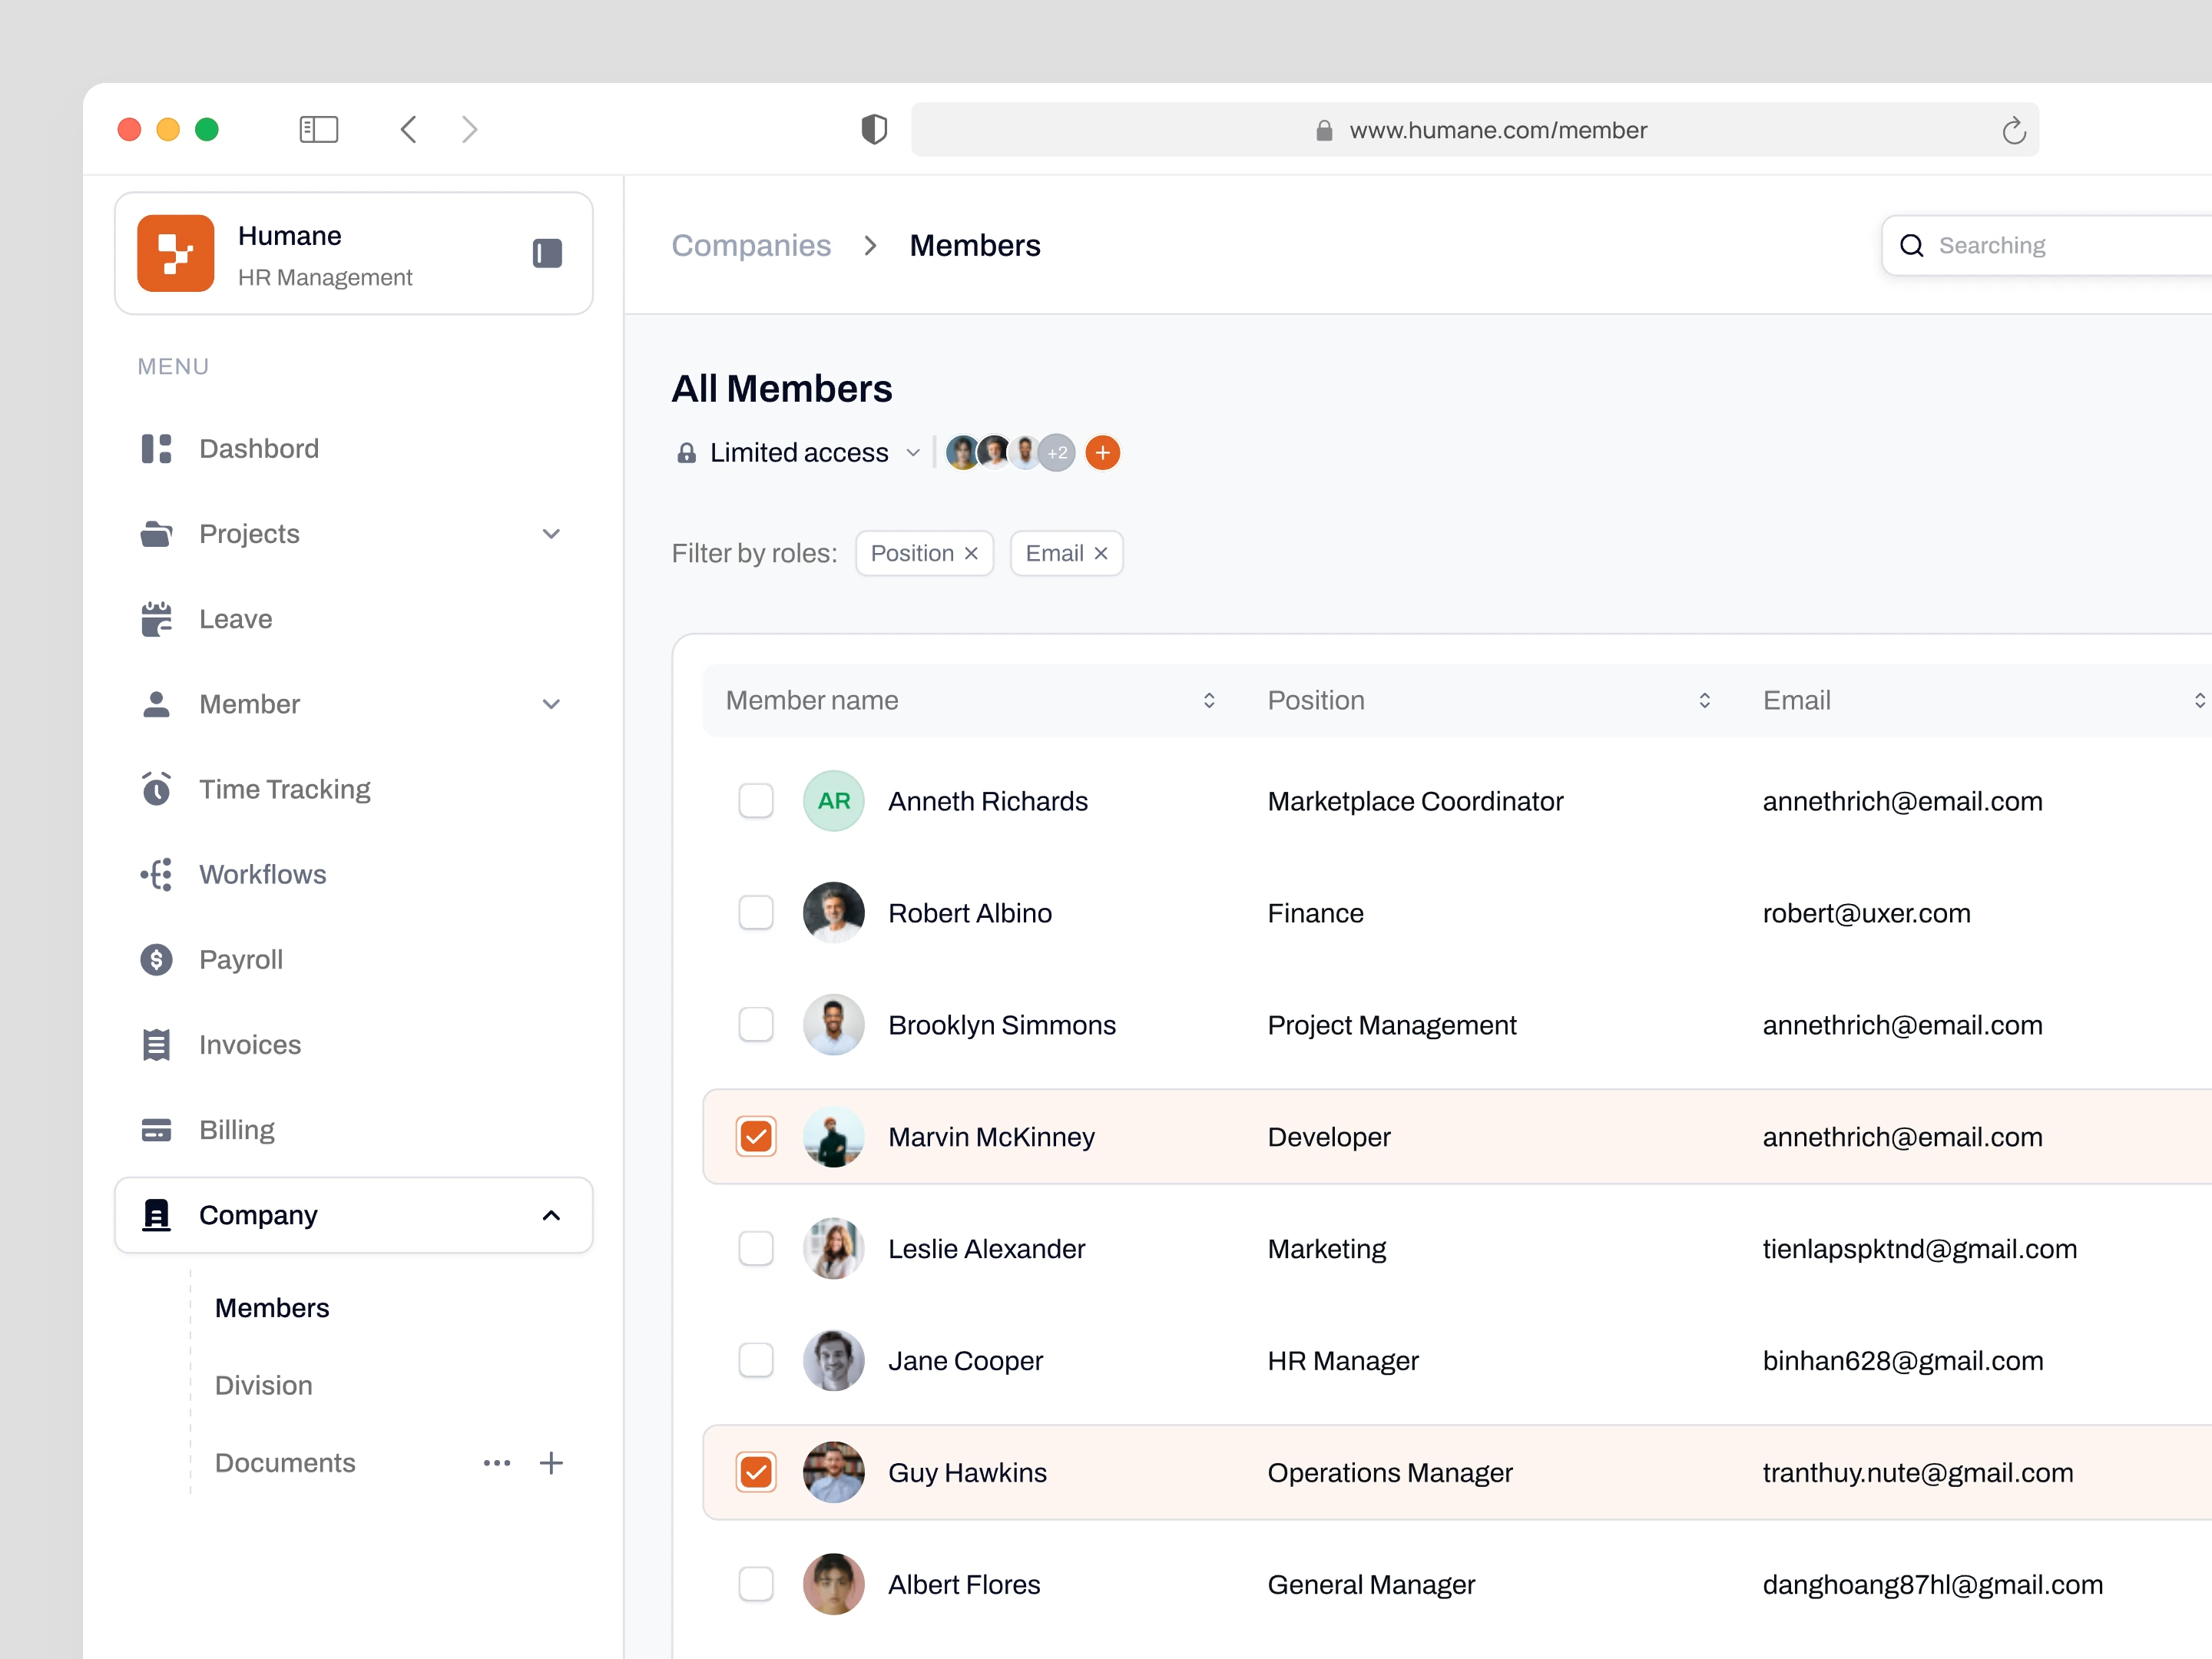Open Documents in the Company submenu

pyautogui.click(x=285, y=1463)
